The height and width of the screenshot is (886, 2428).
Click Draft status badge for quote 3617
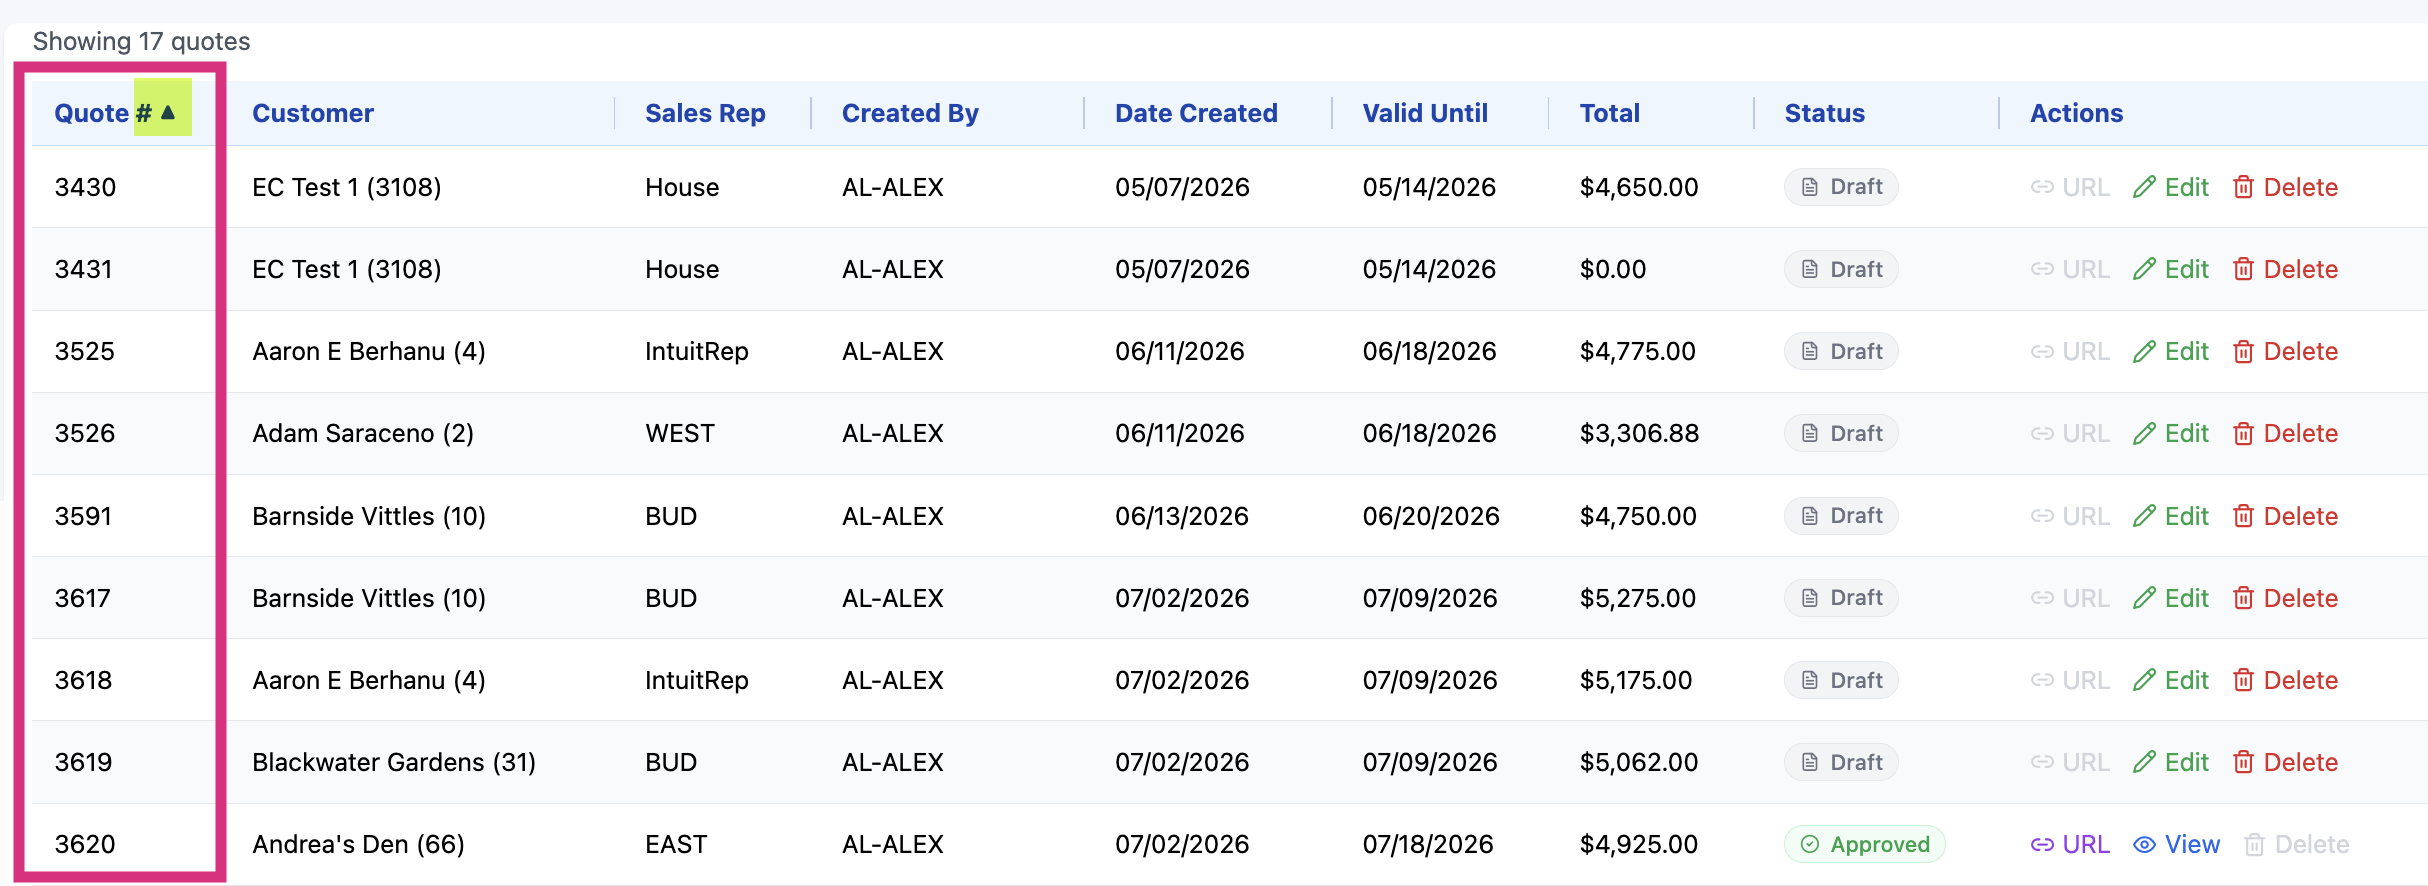[1841, 598]
